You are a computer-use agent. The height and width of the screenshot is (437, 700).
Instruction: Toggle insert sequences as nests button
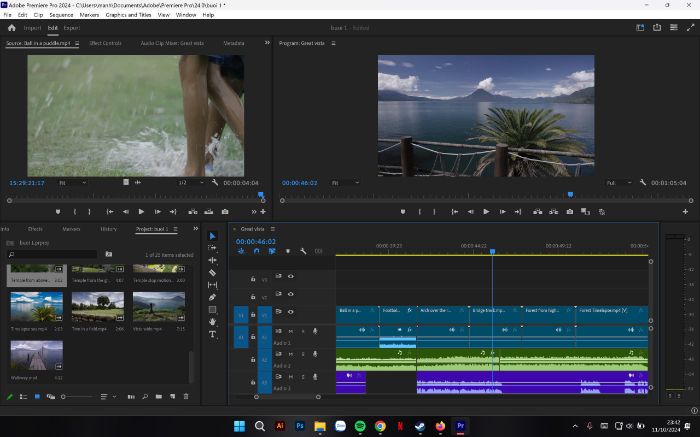point(241,251)
